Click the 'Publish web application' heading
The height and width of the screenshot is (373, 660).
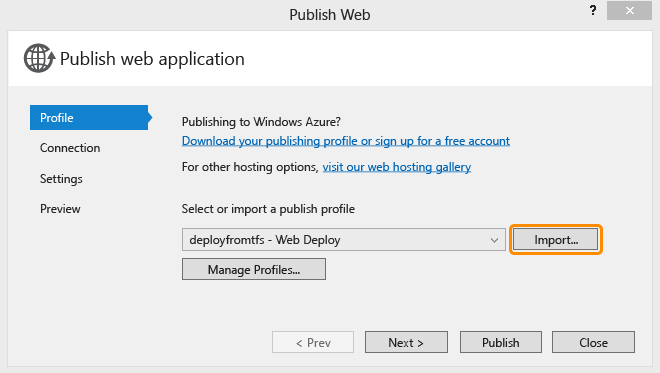click(152, 59)
